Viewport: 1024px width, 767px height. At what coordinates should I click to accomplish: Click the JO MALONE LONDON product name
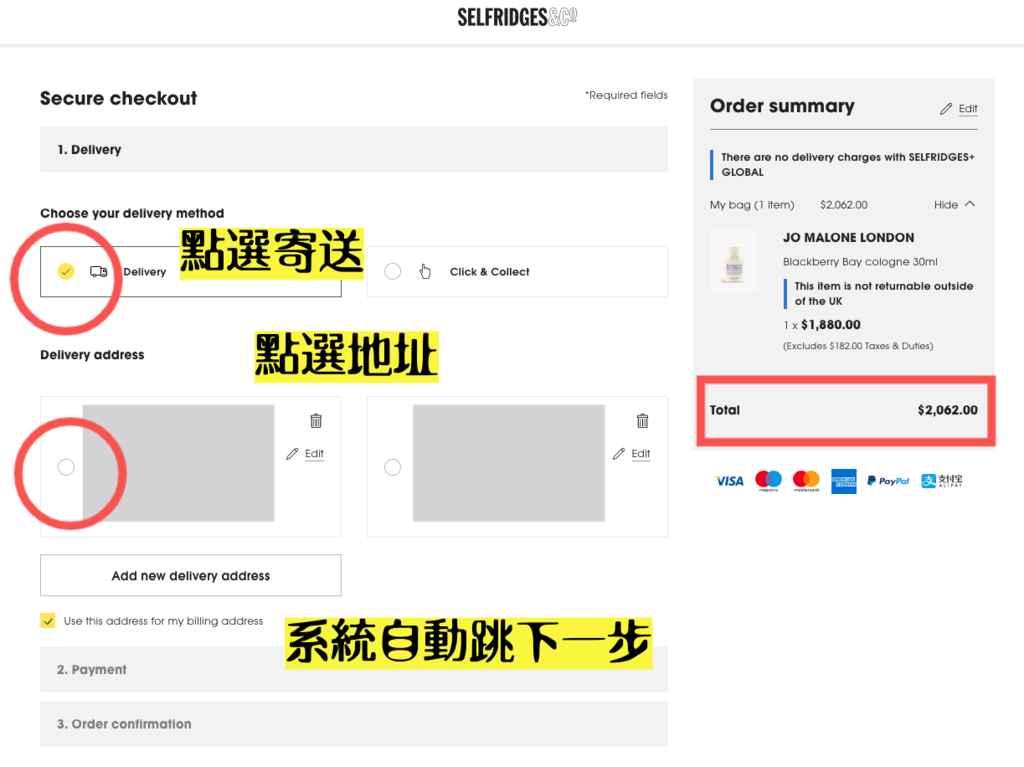point(848,238)
